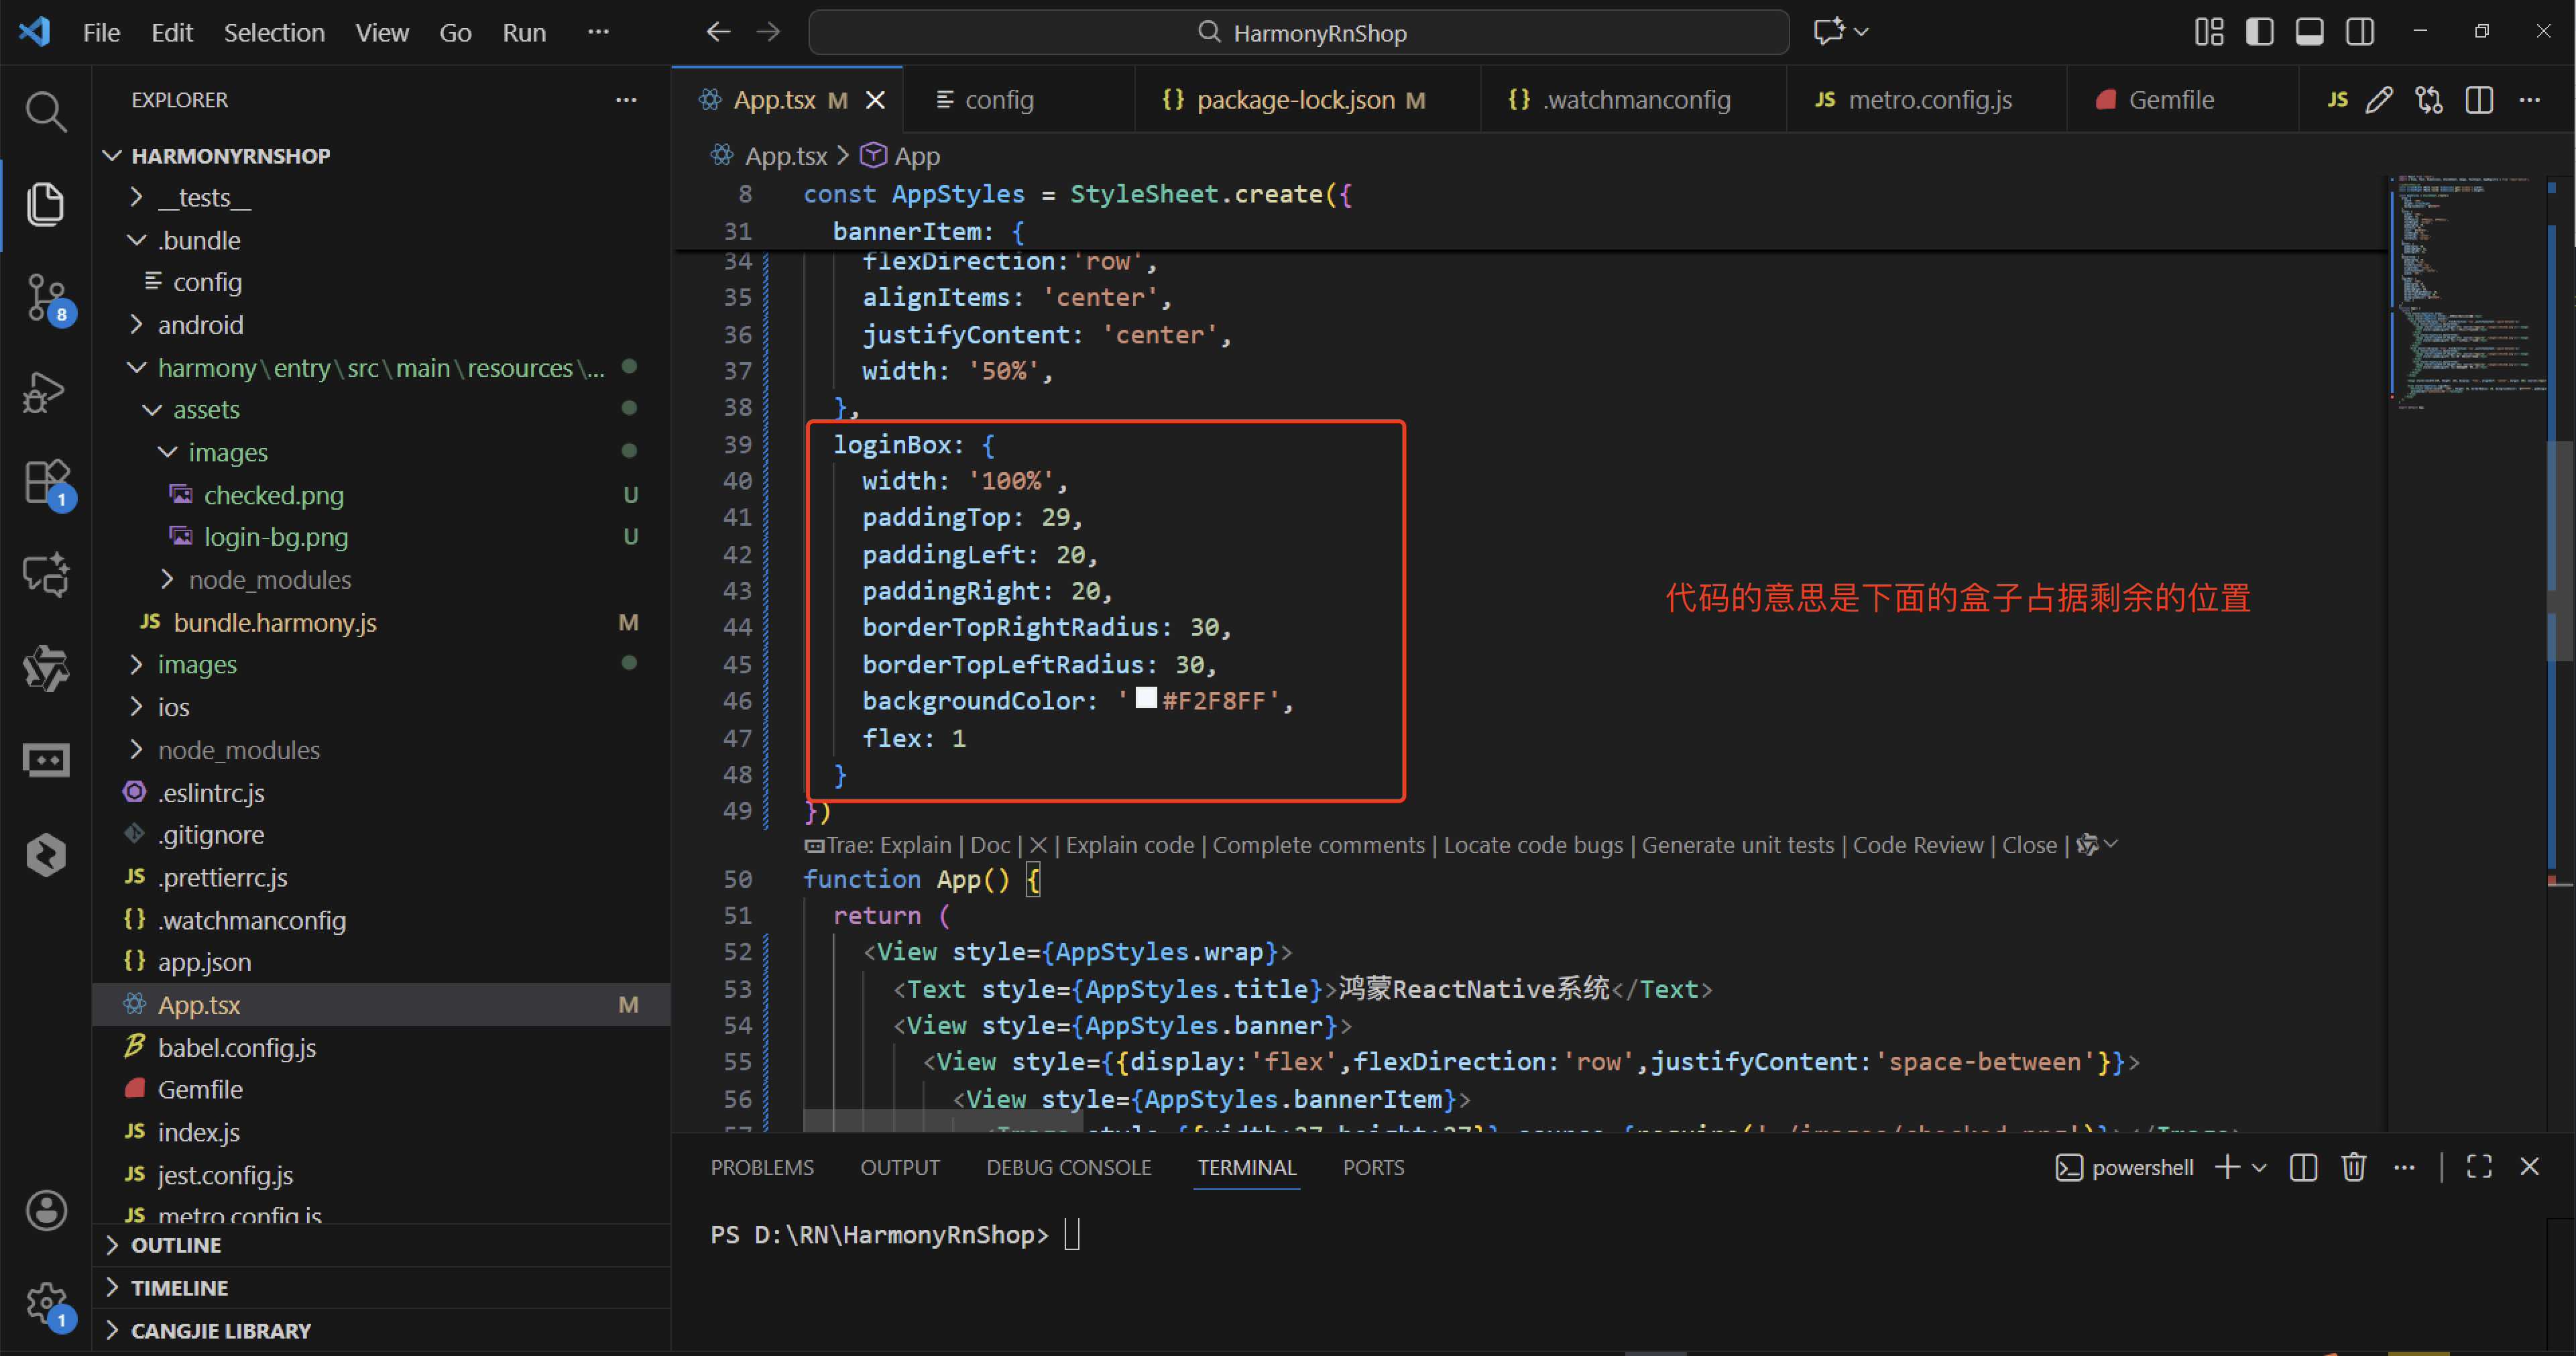
Task: Expand the OUTLINE section
Action: pos(176,1245)
